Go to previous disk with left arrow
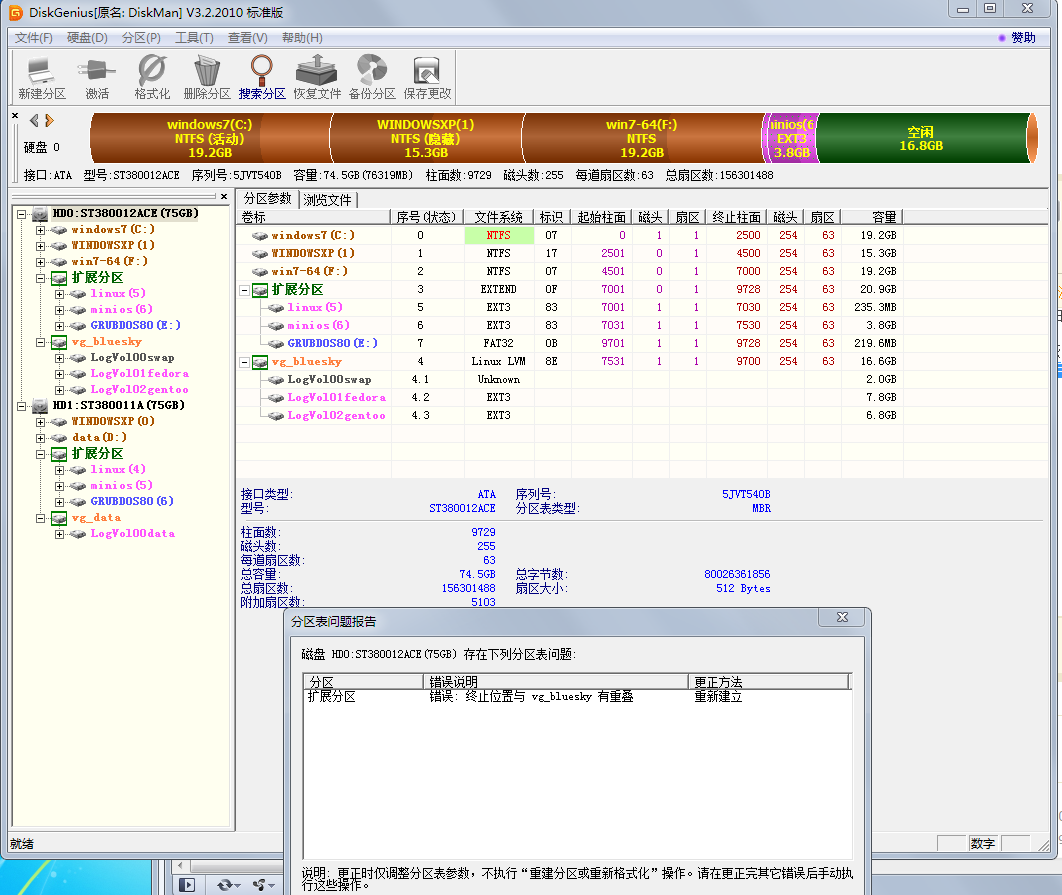 [34, 121]
